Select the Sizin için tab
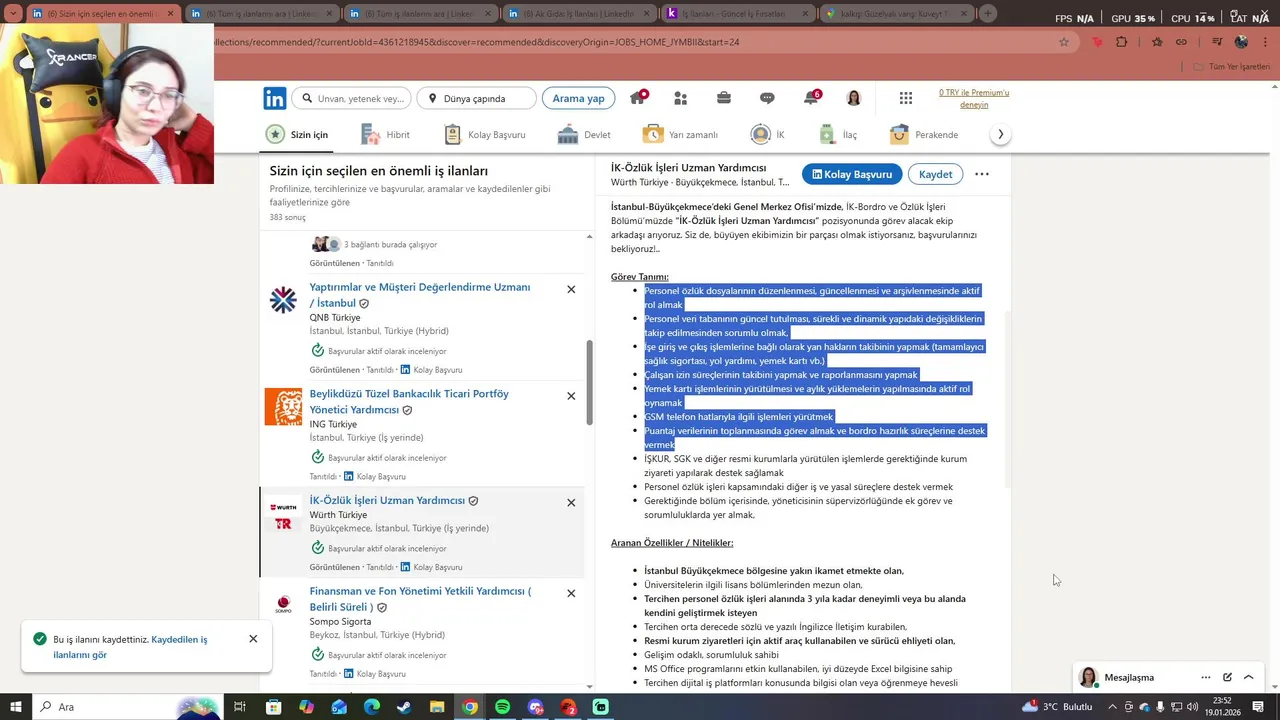1280x720 pixels. click(x=297, y=134)
